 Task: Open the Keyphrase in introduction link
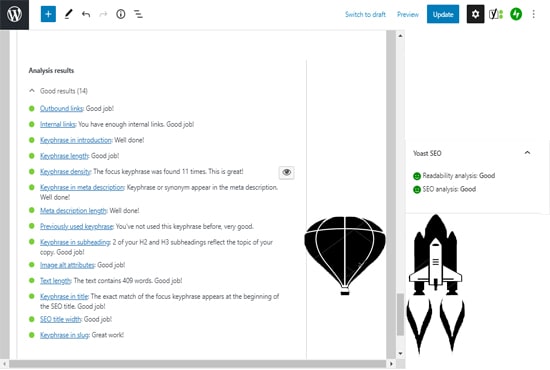pos(76,140)
